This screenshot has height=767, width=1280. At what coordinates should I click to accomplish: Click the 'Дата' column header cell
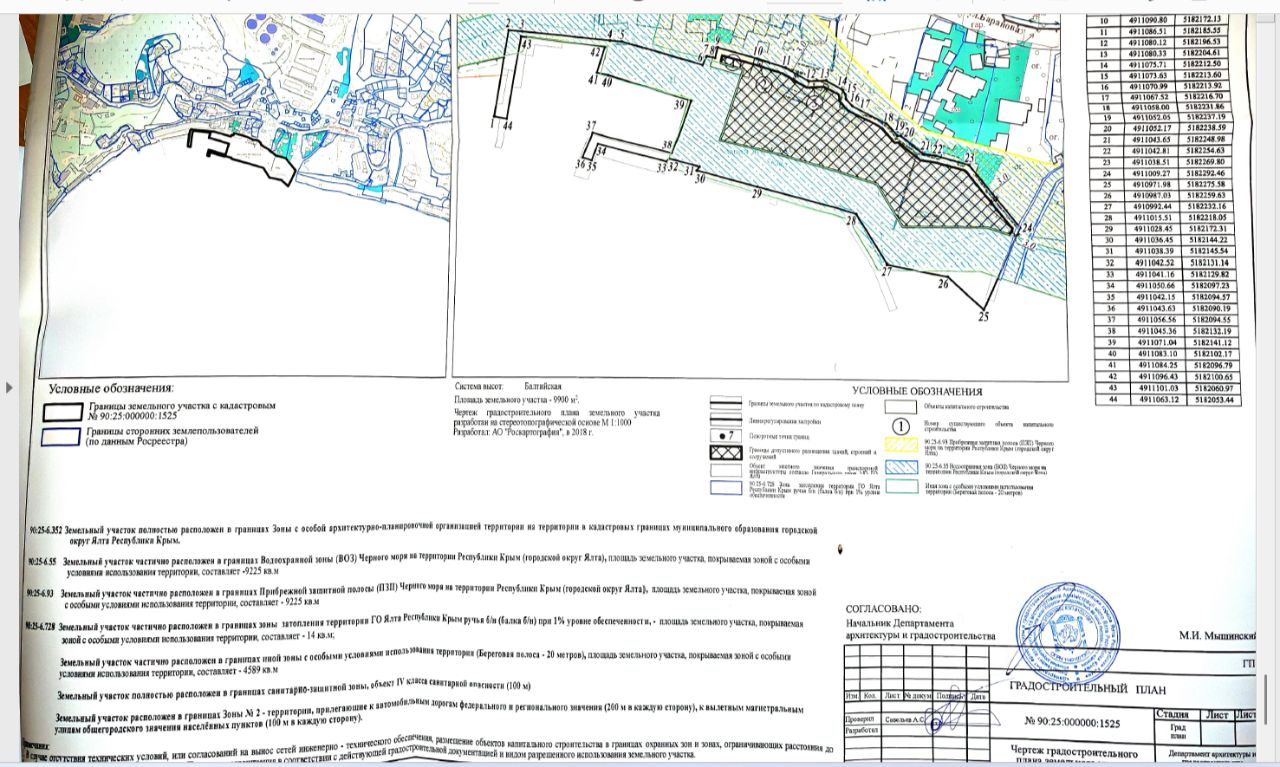pyautogui.click(x=980, y=696)
